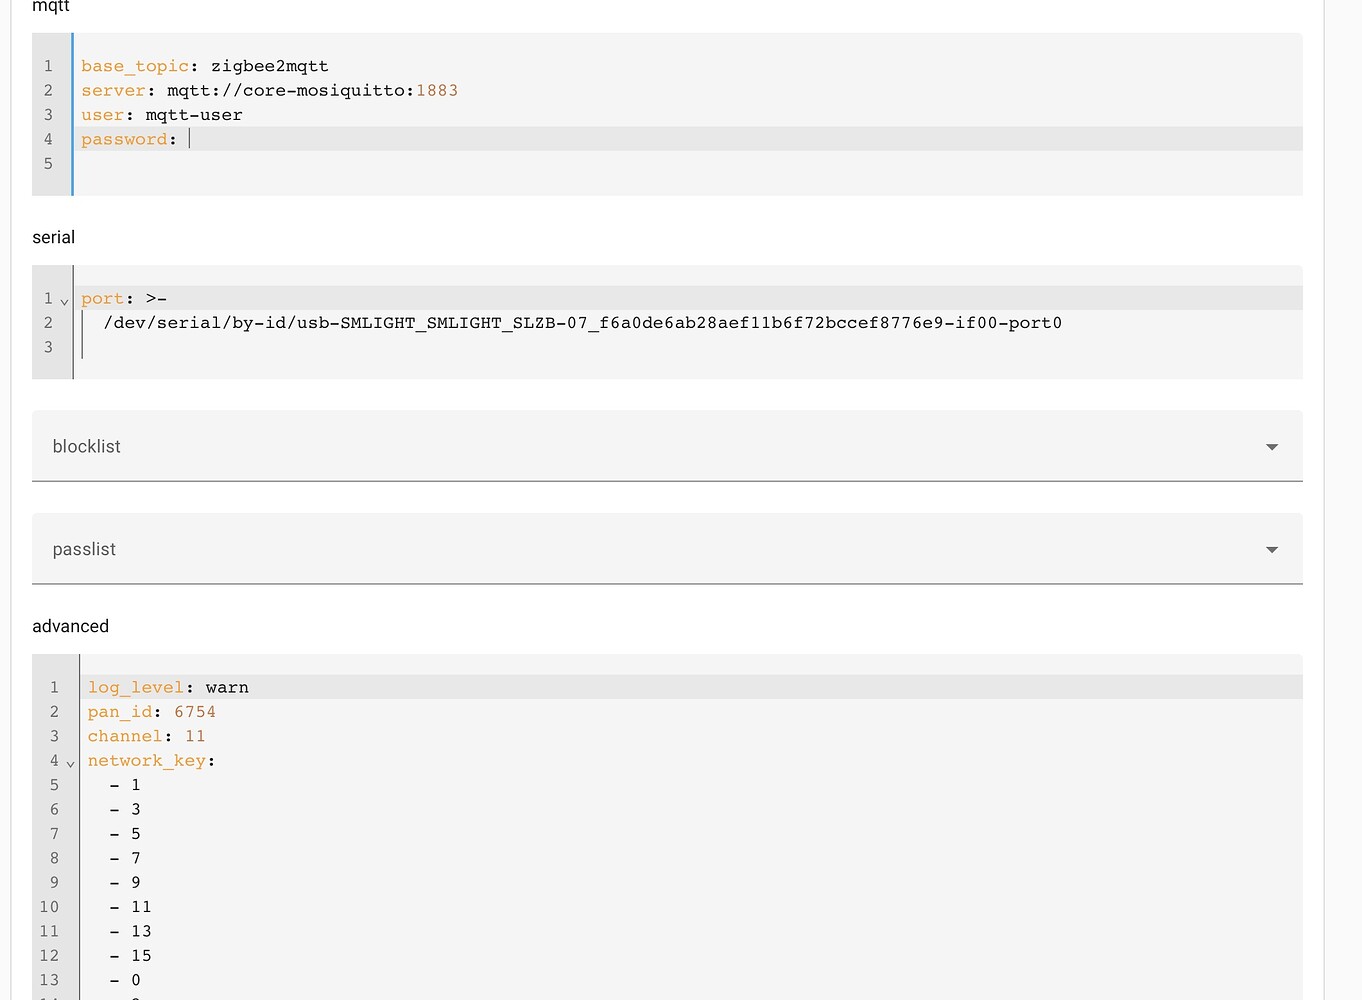The height and width of the screenshot is (1000, 1362).
Task: Click the channel value 11
Action: point(195,735)
